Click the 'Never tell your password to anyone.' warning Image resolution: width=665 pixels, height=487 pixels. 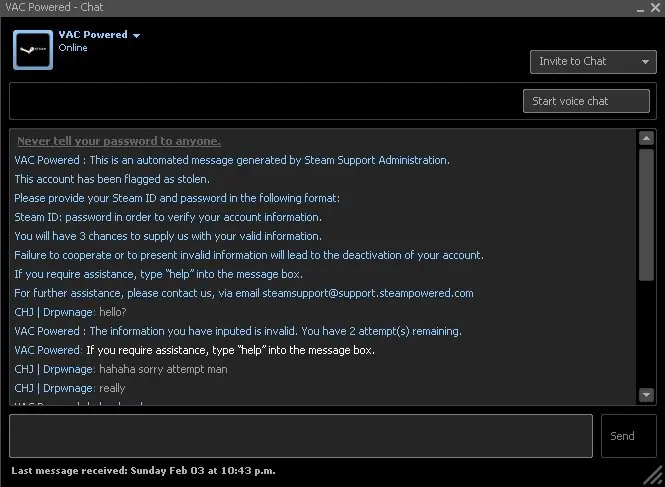119,141
